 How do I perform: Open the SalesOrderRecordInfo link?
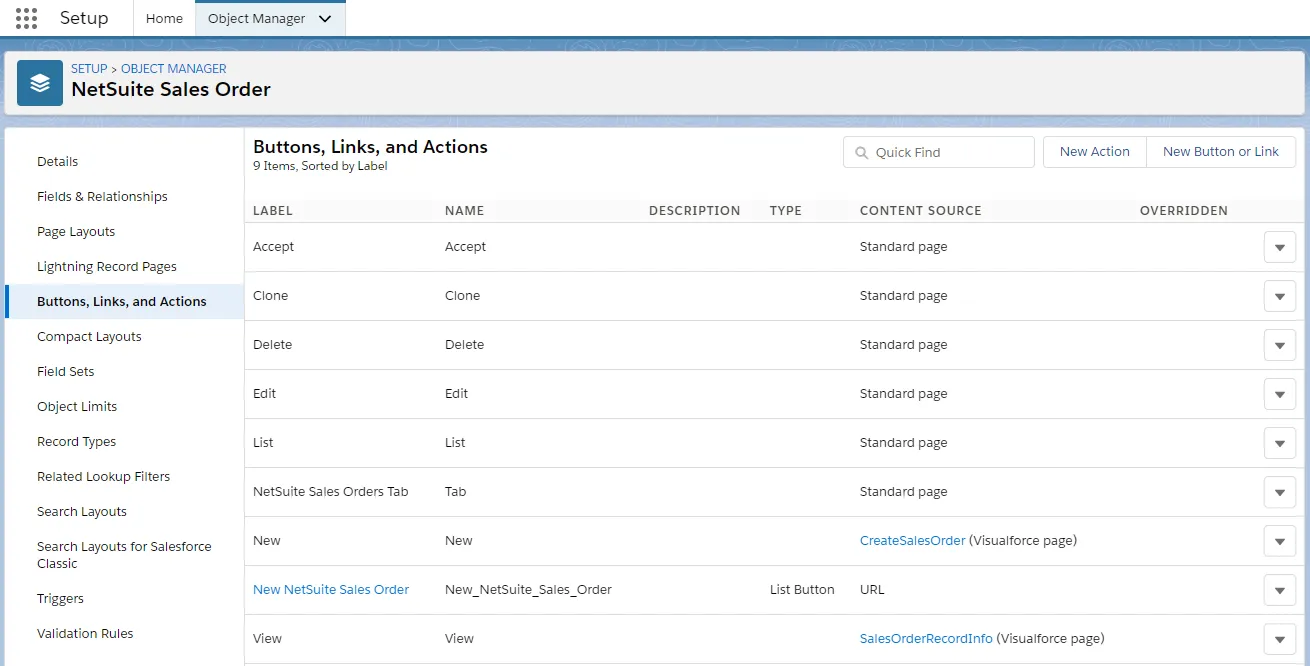[x=926, y=638]
